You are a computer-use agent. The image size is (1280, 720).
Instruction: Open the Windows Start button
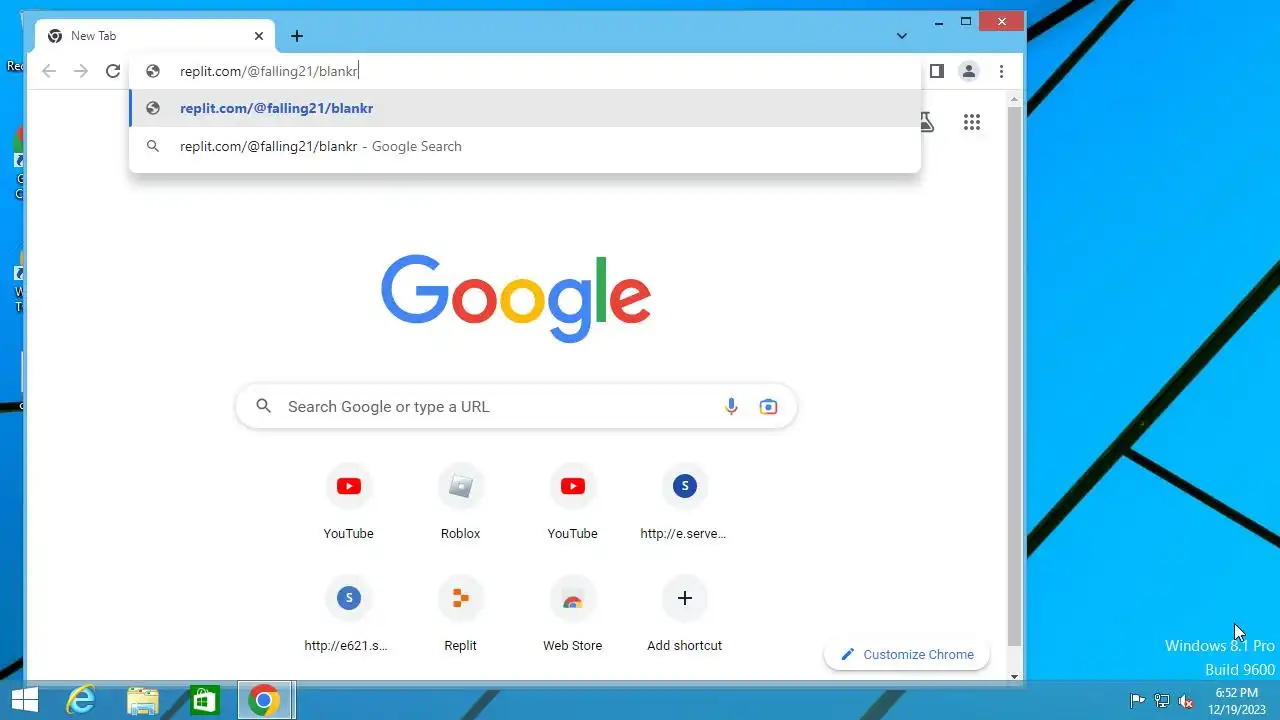coord(25,701)
